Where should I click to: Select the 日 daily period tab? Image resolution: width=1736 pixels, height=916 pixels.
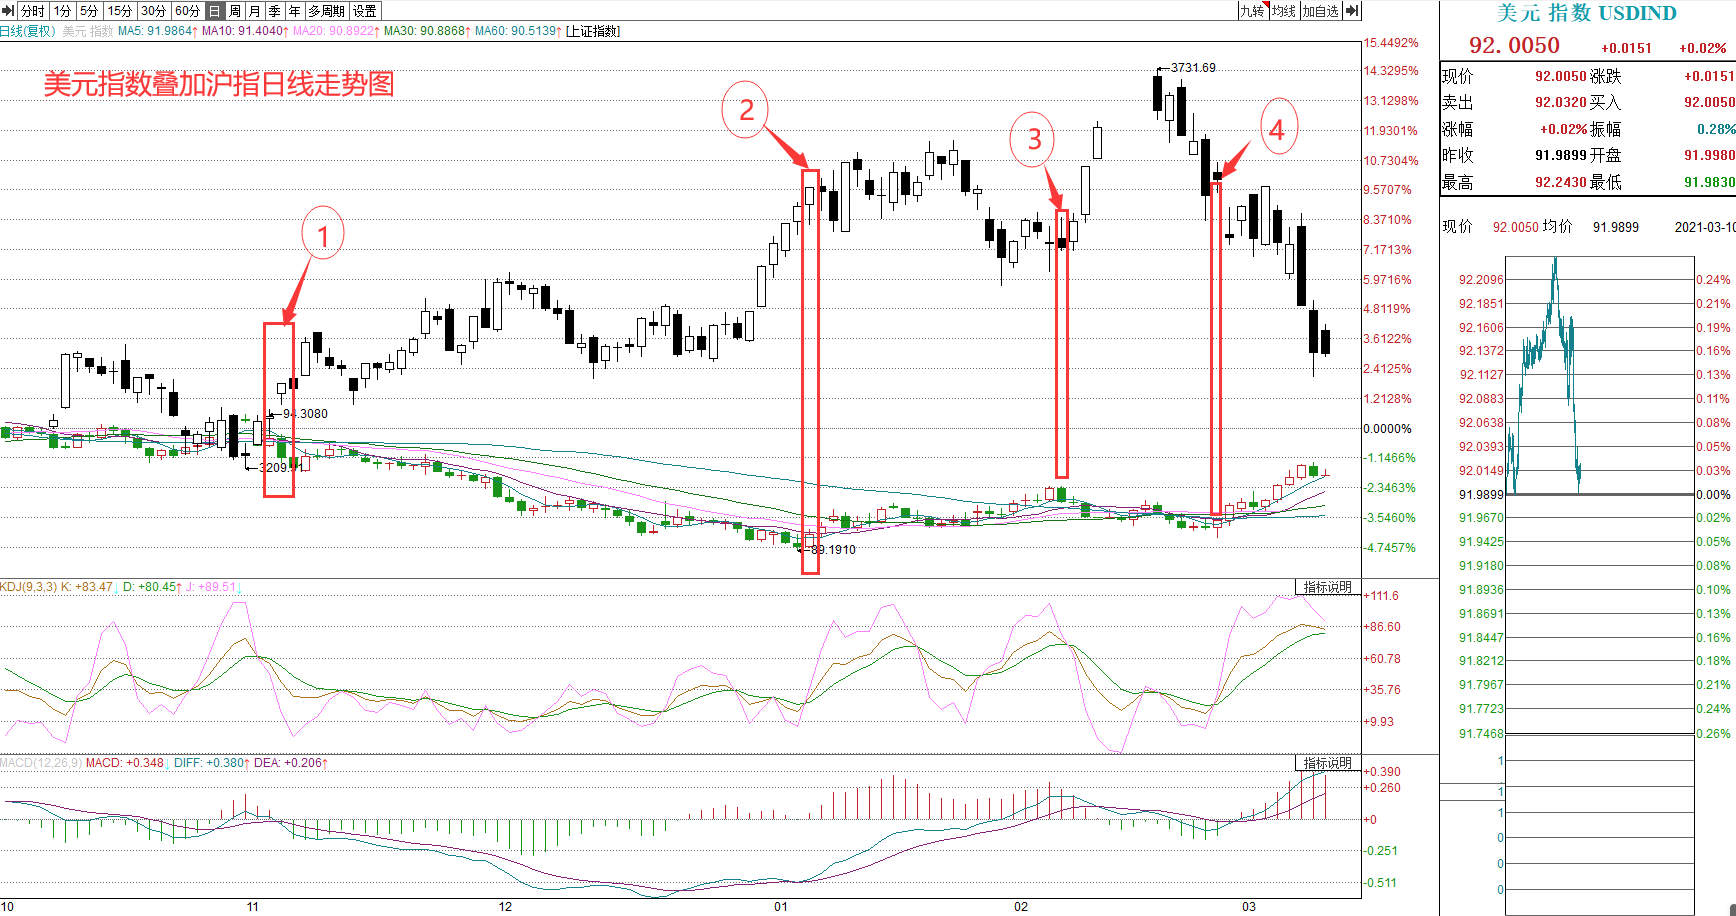point(215,11)
